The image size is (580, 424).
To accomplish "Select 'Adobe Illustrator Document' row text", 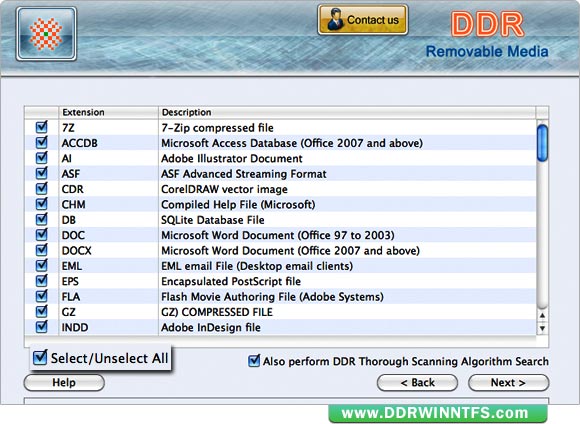I will (232, 158).
